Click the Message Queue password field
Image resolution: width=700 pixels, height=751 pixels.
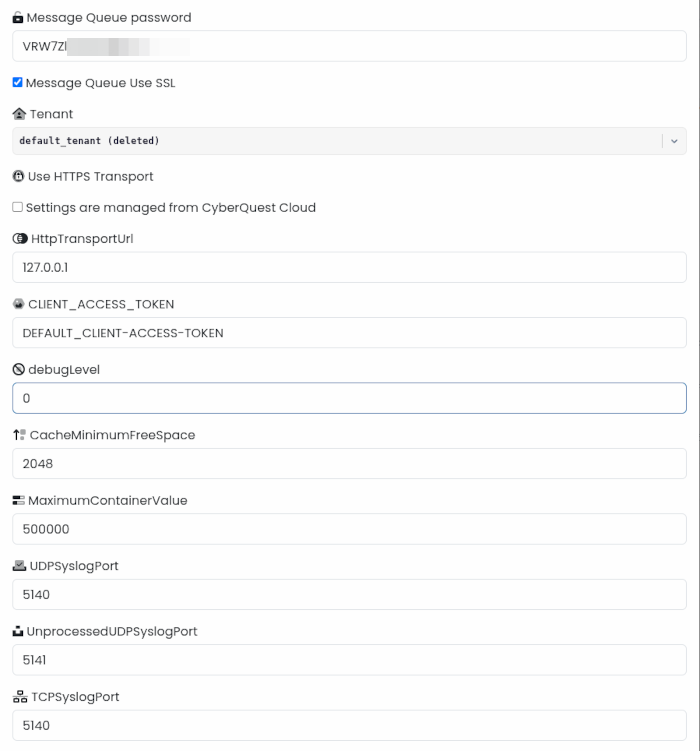pos(350,46)
